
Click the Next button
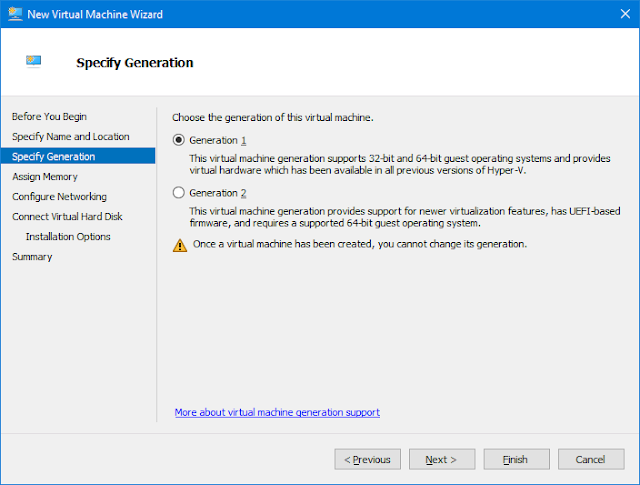[x=442, y=459]
